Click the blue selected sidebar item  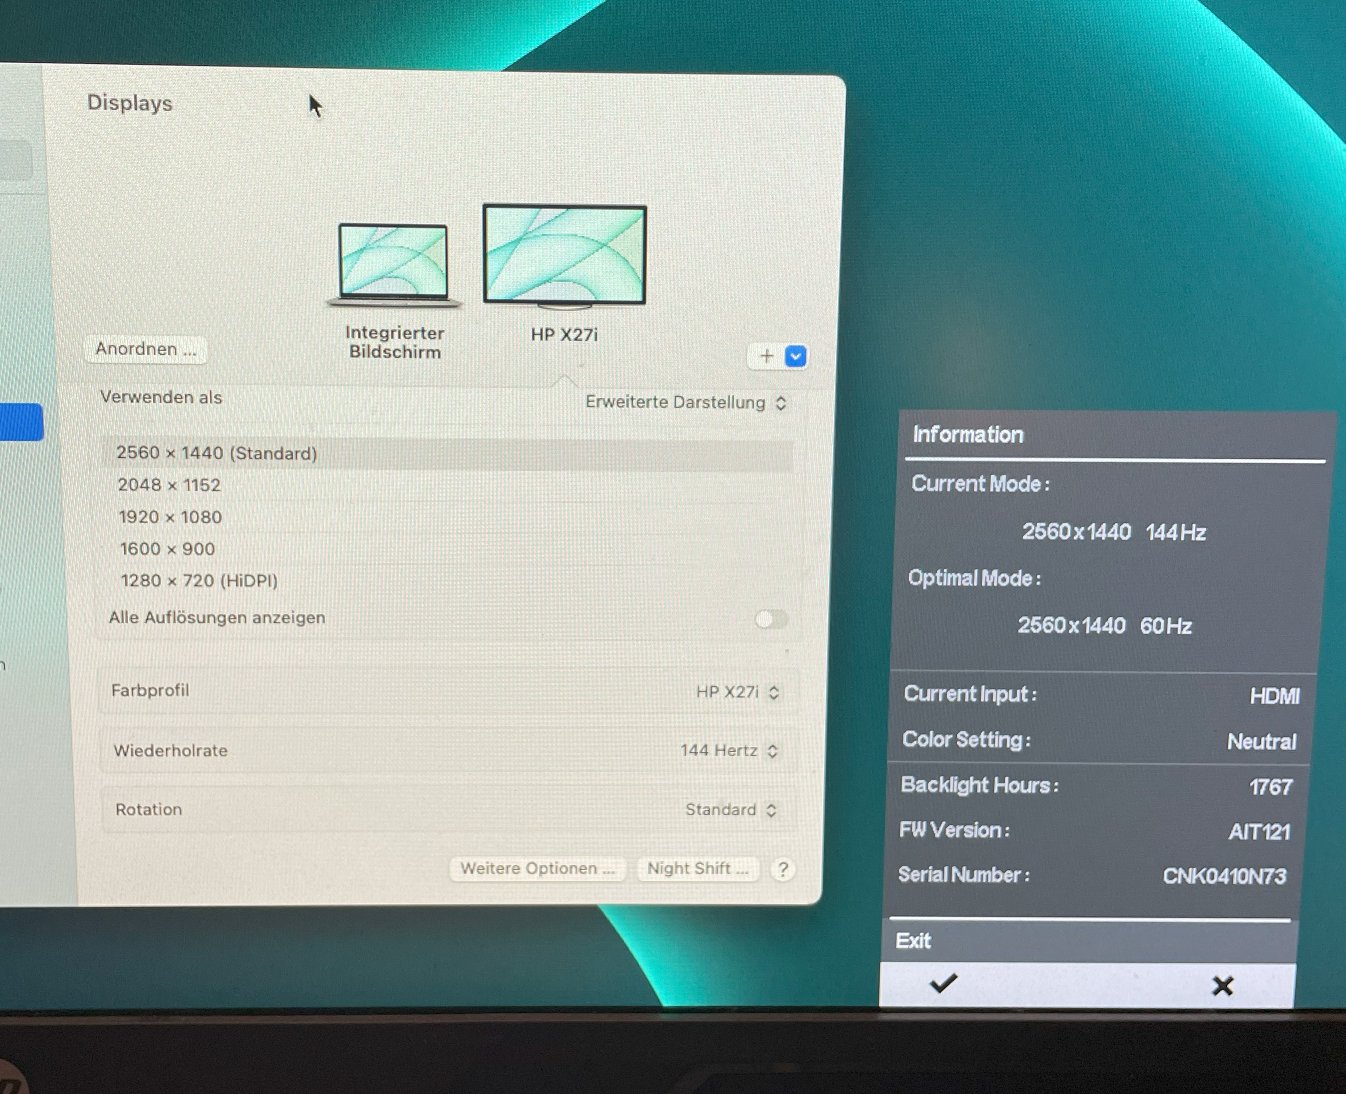[21, 422]
